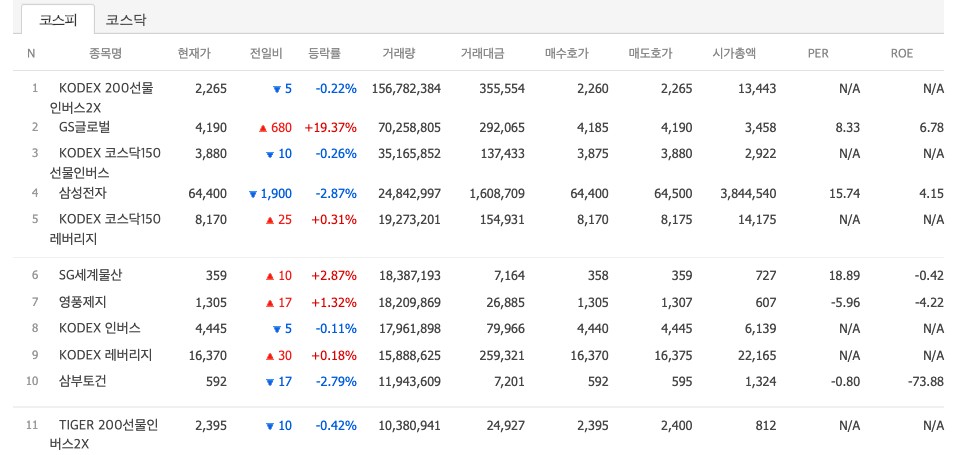This screenshot has height=455, width=957.
Task: Click KODEX 인버스 volume 17,961,898
Action: 409,328
